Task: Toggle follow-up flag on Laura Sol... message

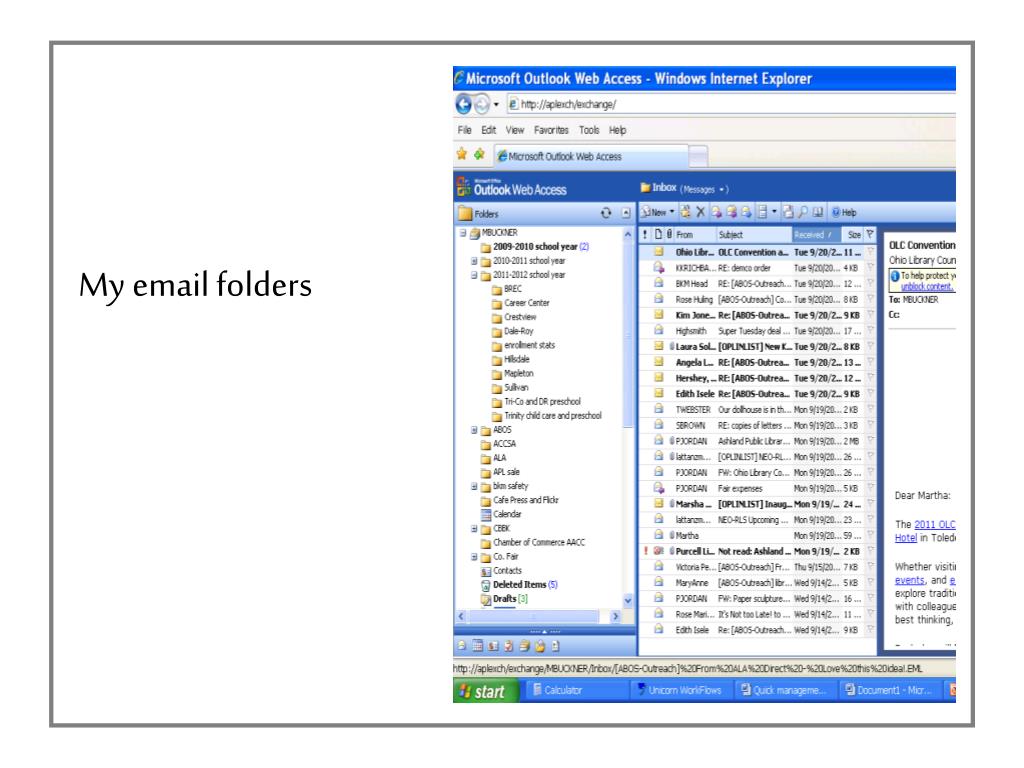Action: (x=870, y=347)
